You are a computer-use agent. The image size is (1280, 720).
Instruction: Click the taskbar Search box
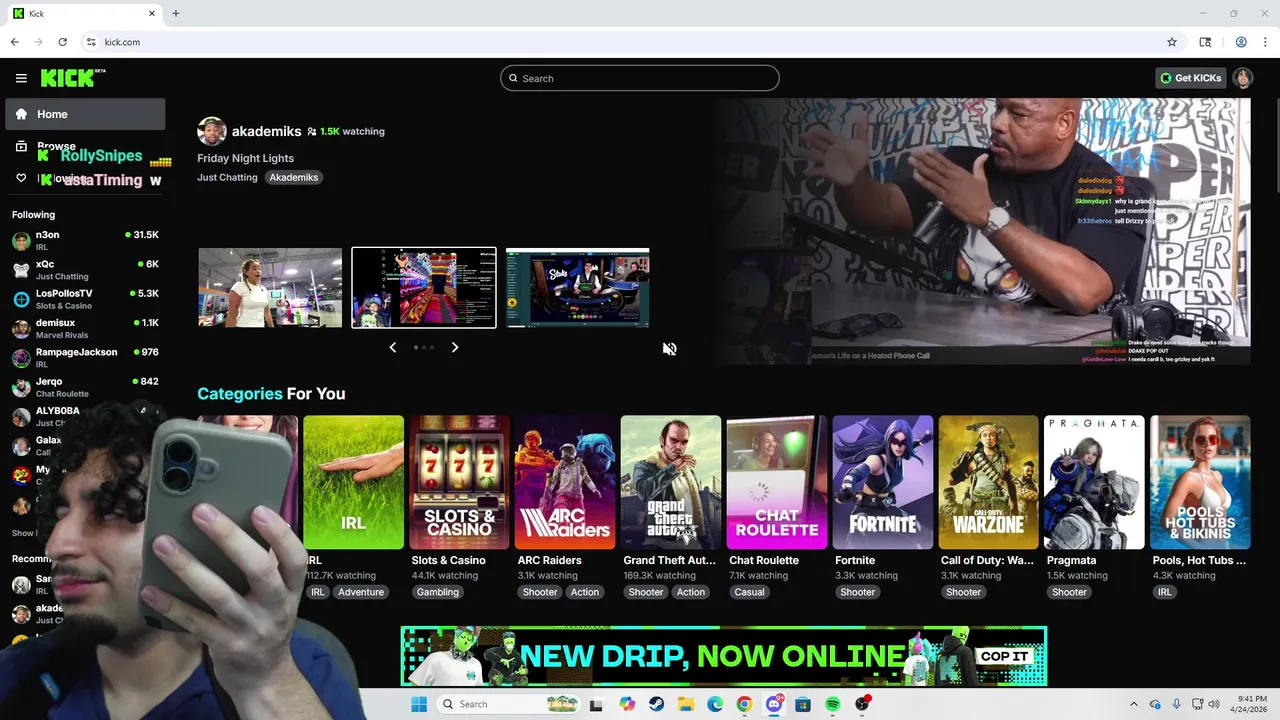click(510, 704)
